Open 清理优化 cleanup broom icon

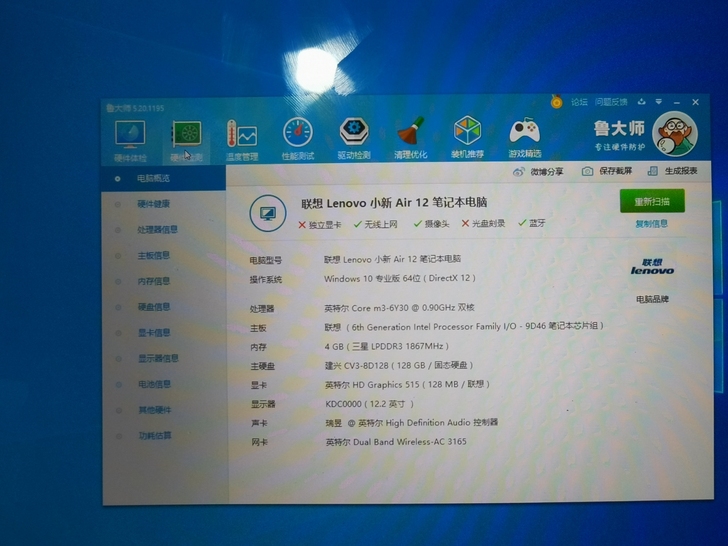(x=411, y=131)
